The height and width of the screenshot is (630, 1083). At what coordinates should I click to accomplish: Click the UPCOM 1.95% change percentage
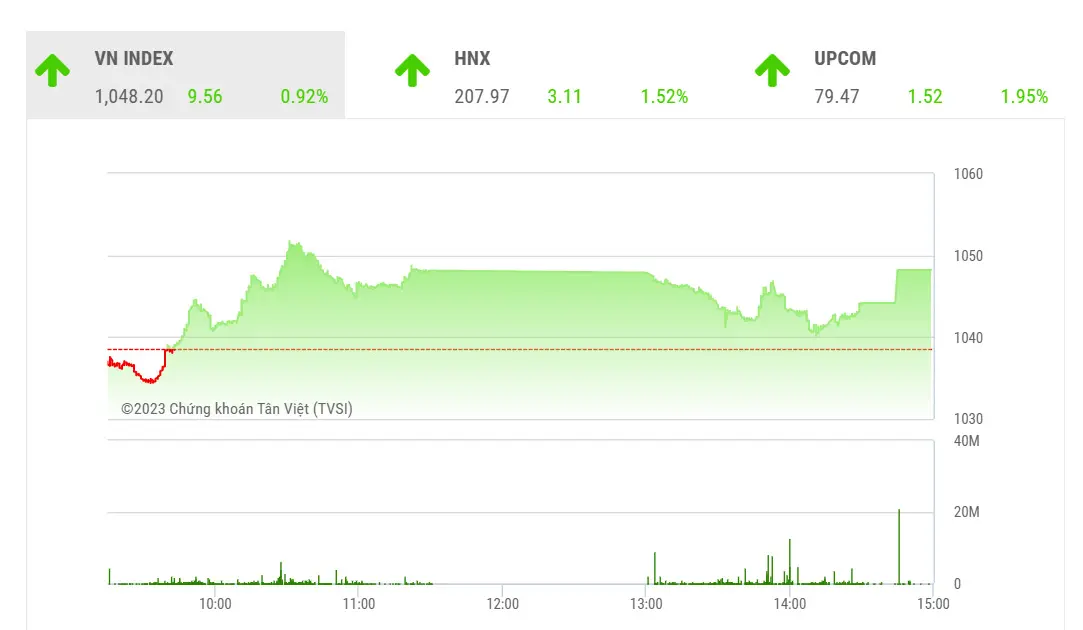[1024, 97]
